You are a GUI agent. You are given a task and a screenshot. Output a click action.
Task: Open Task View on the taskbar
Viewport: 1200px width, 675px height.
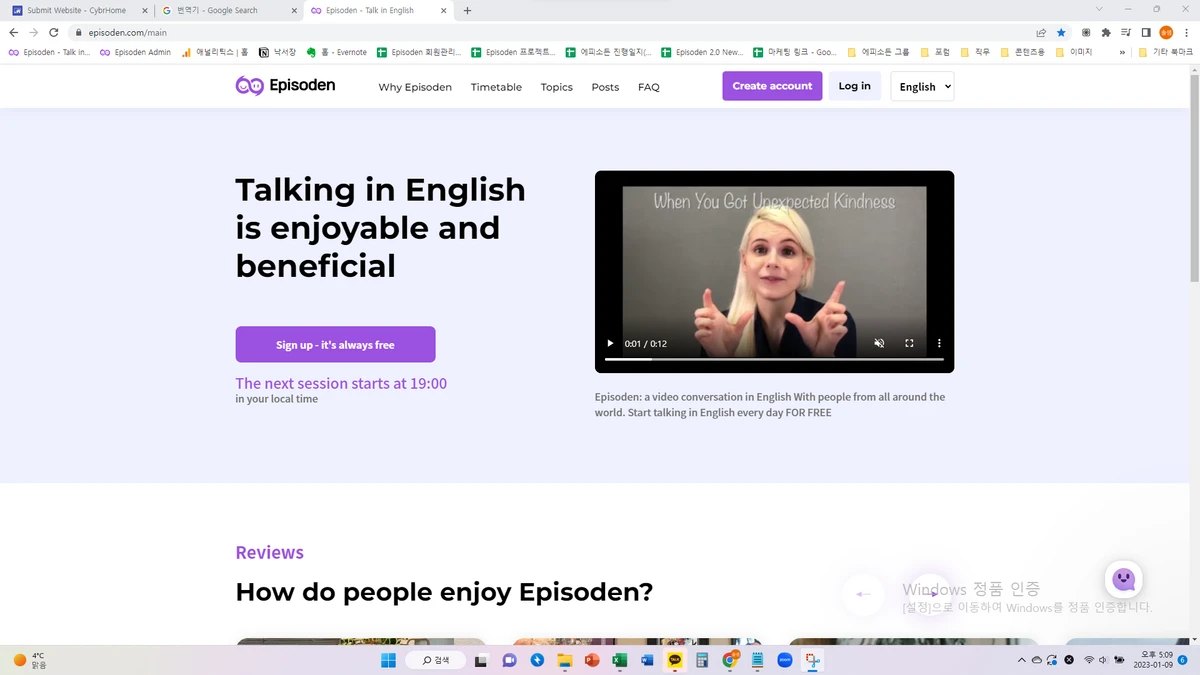(x=481, y=660)
